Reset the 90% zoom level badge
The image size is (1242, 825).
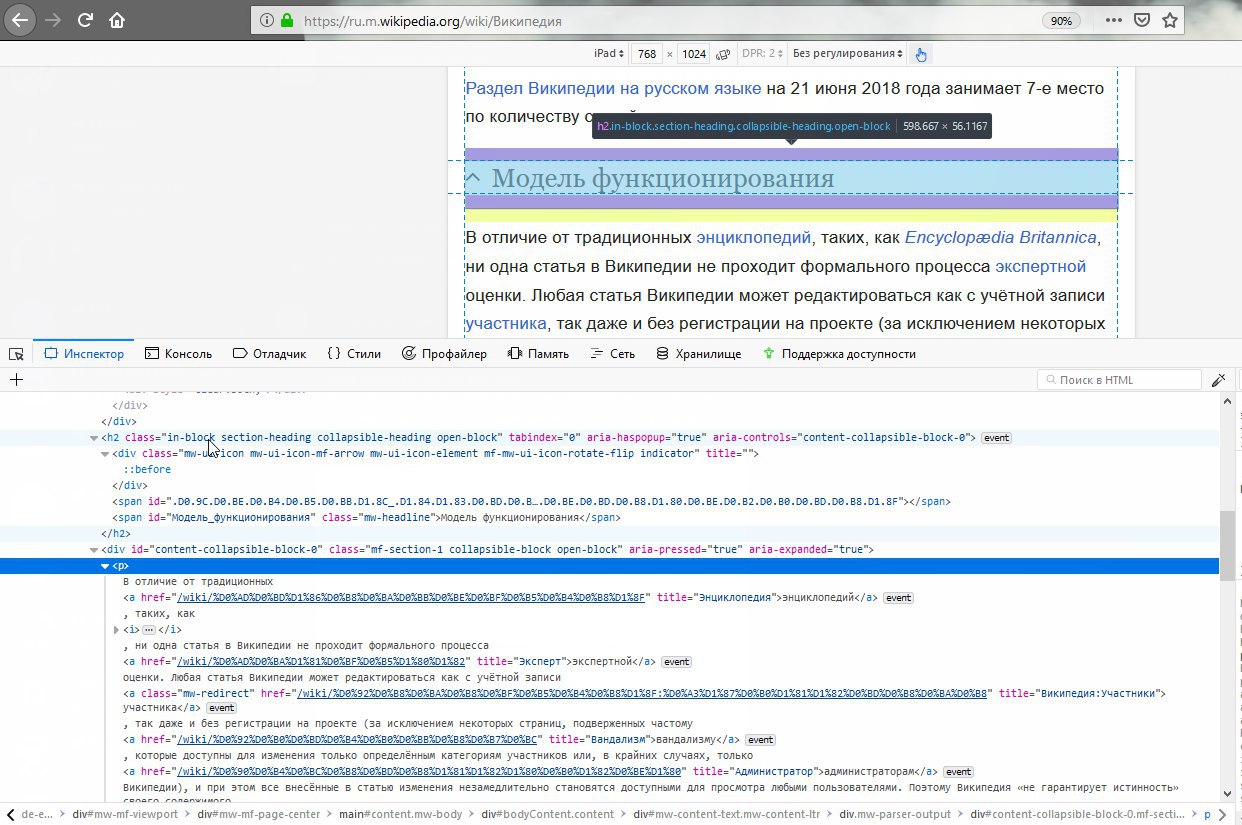coord(1061,20)
